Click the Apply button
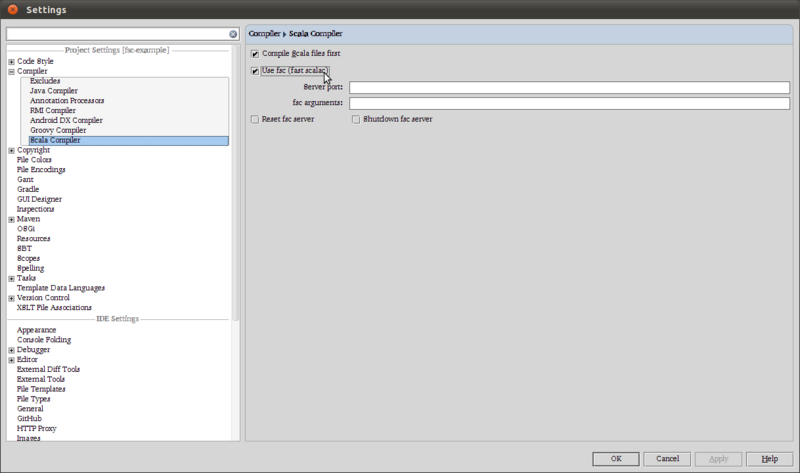This screenshot has height=473, width=800. [718, 459]
